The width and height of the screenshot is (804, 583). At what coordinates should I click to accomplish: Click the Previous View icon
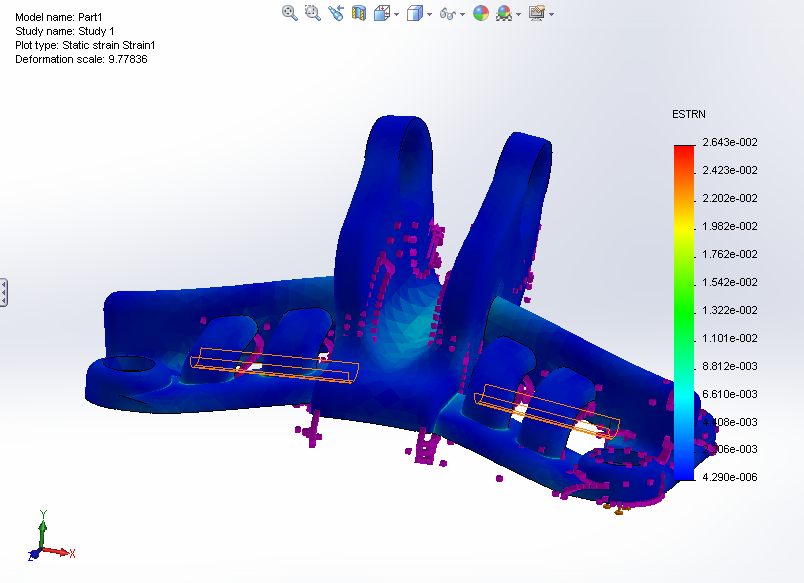[336, 13]
